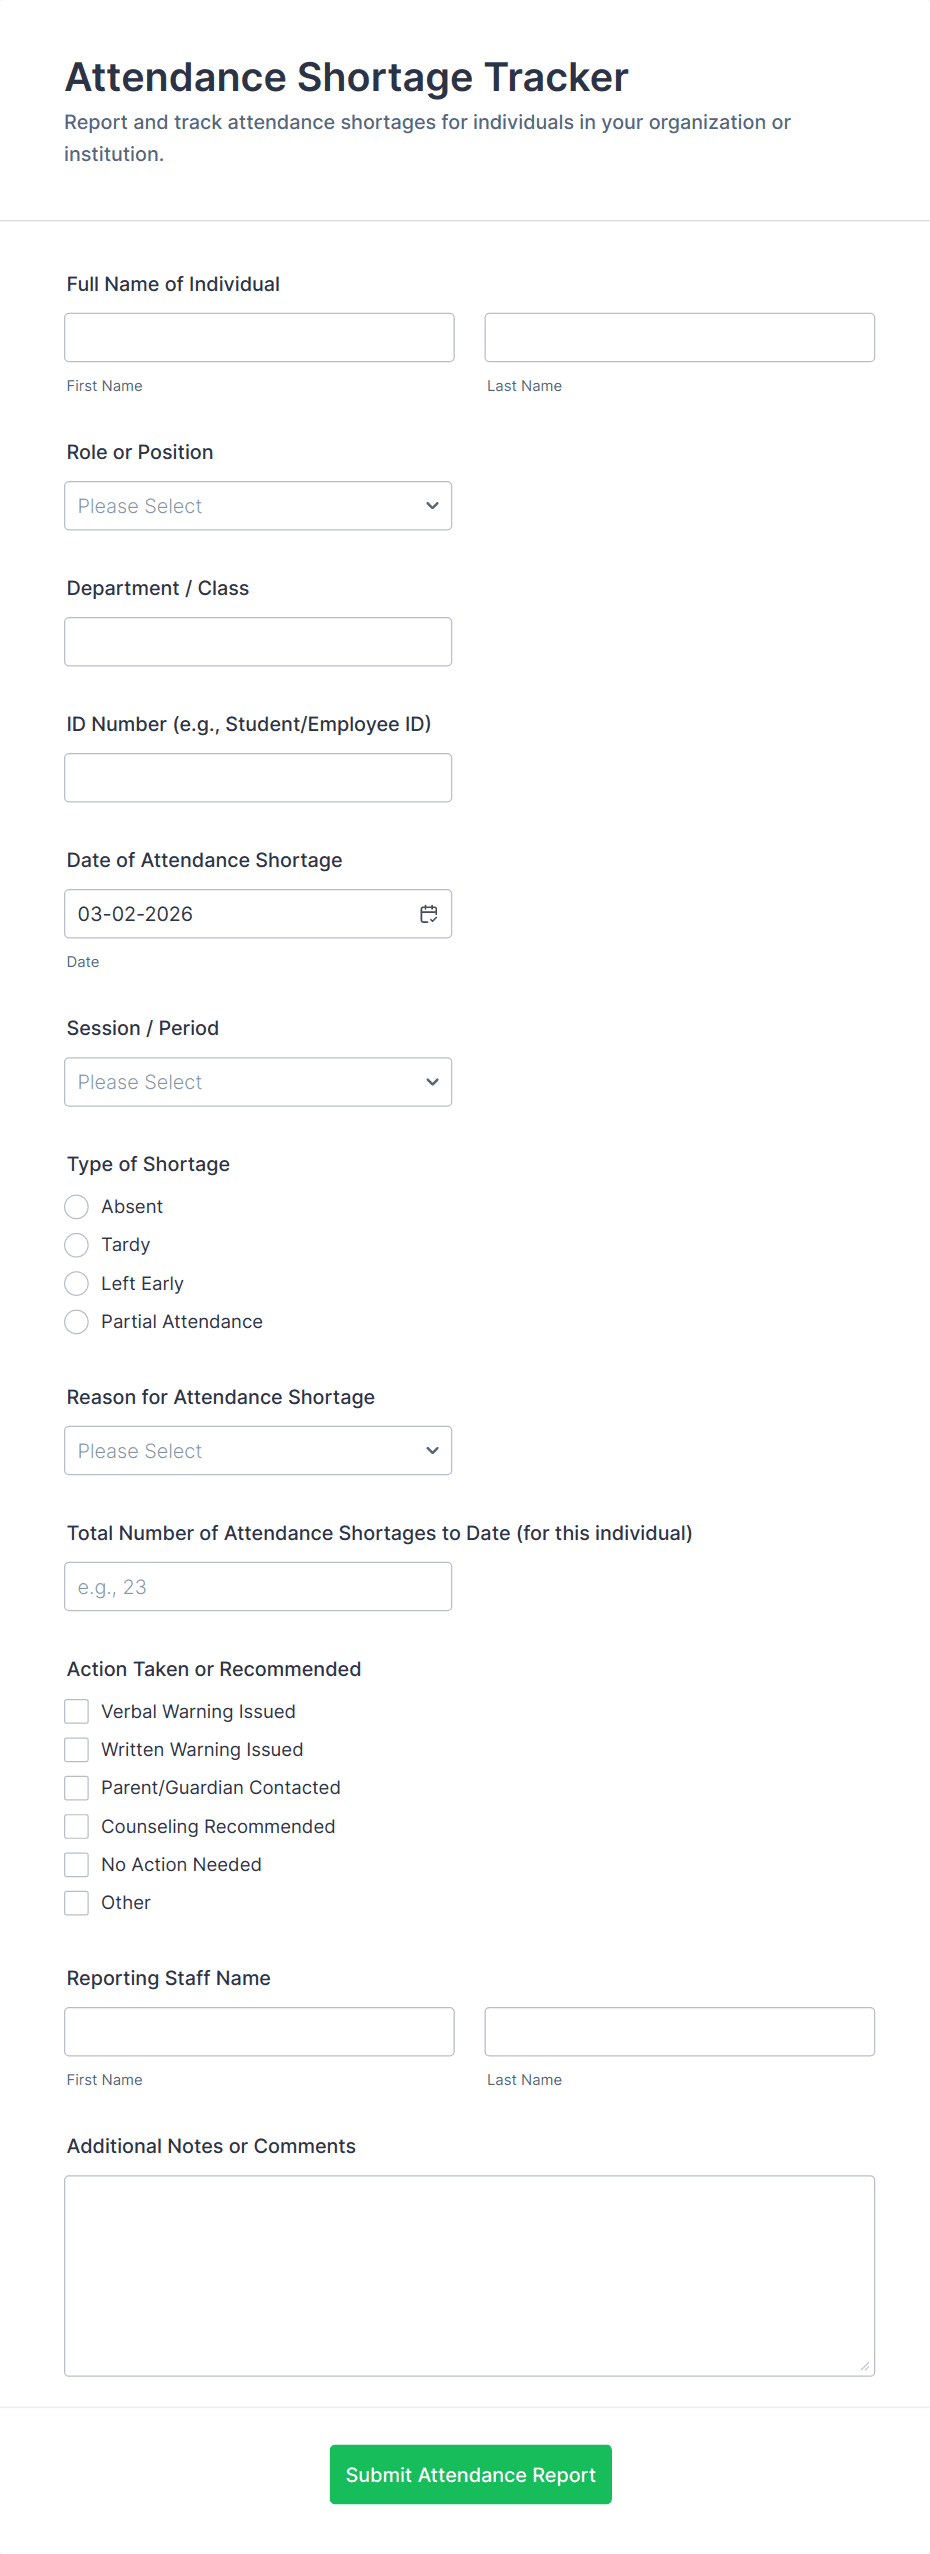Toggle the No Action Needed checkbox
This screenshot has width=930, height=2554.
[x=77, y=1865]
